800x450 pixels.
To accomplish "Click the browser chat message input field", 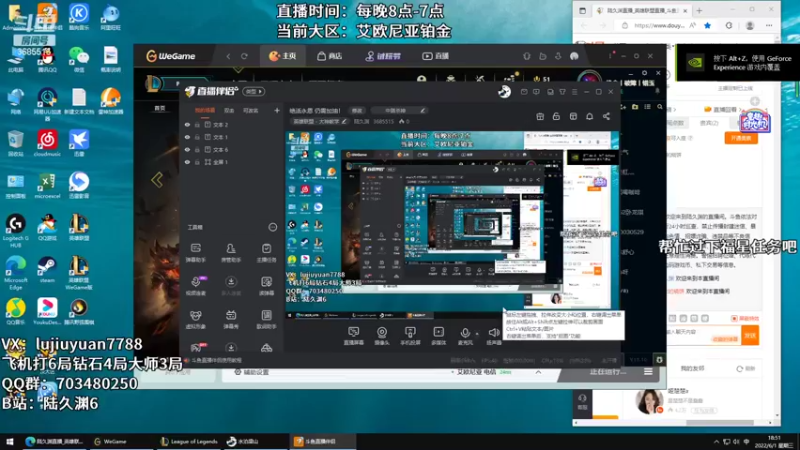I will 703,333.
